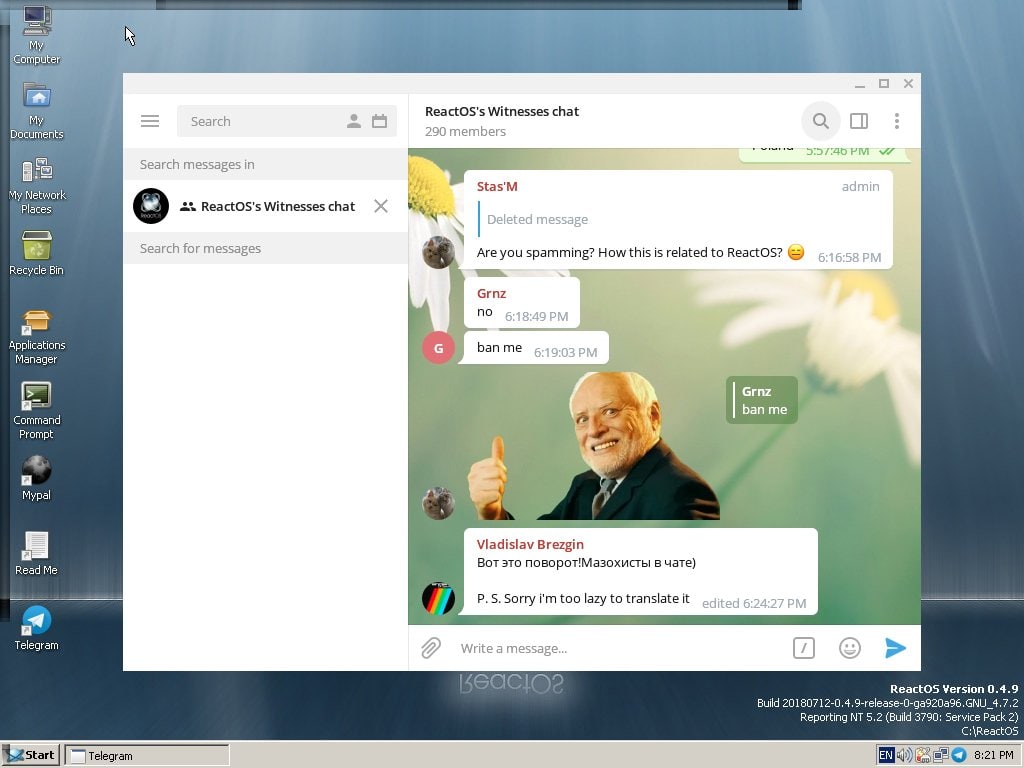Remove ReactOS's Witnesses chat search filter
This screenshot has width=1024, height=768.
[381, 206]
